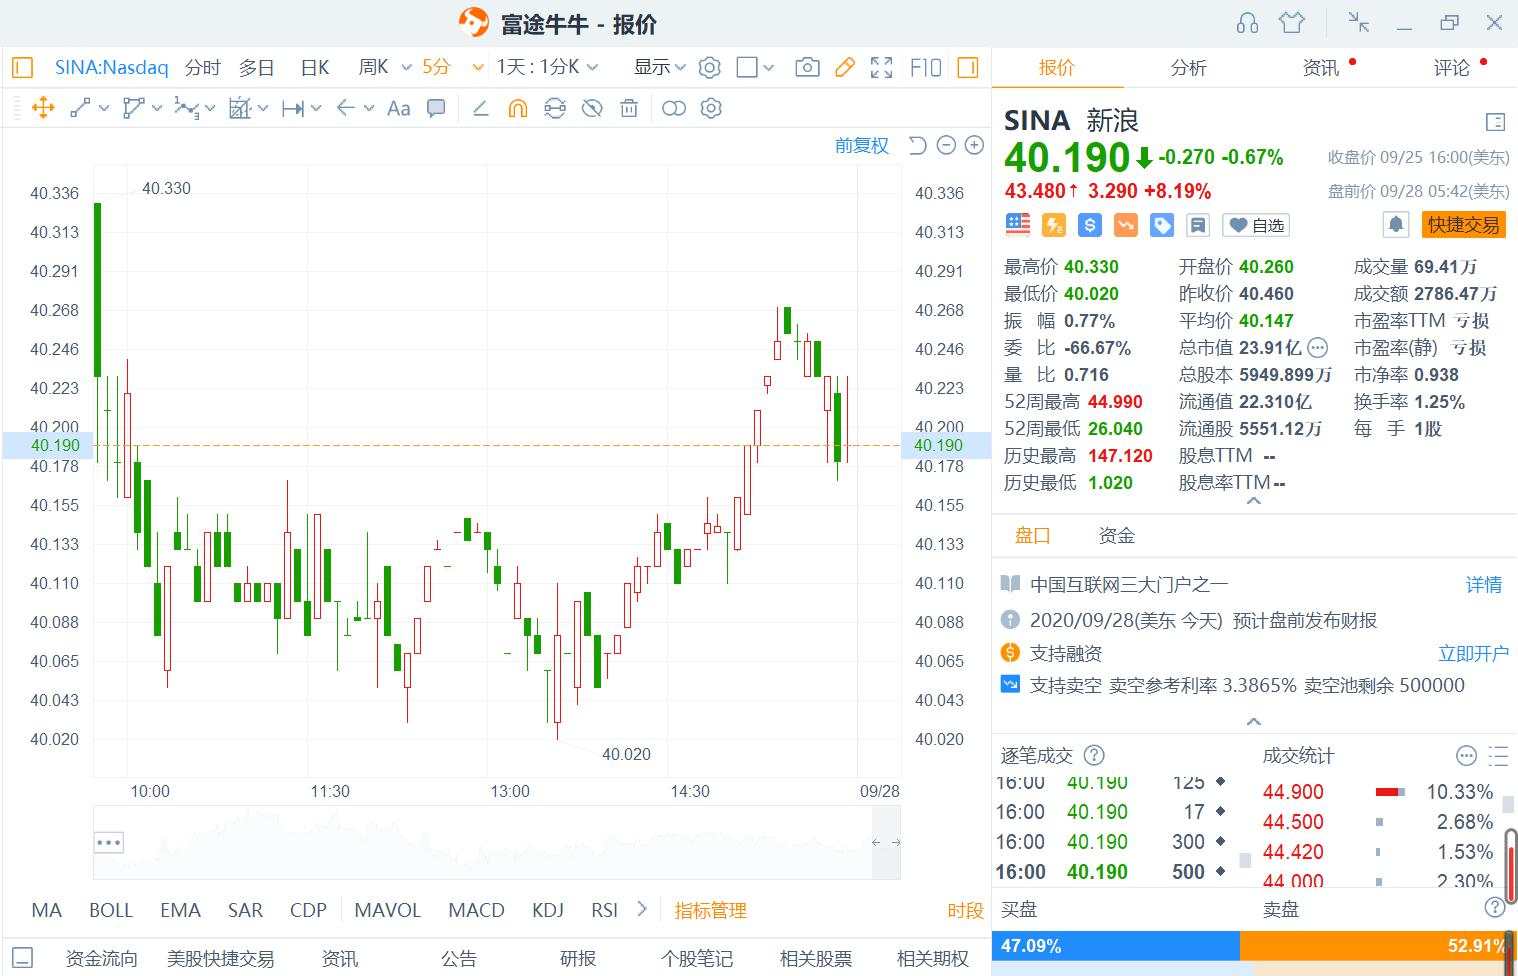The height and width of the screenshot is (976, 1518).
Task: Hide all drawings with eye-slash icon
Action: coord(592,108)
